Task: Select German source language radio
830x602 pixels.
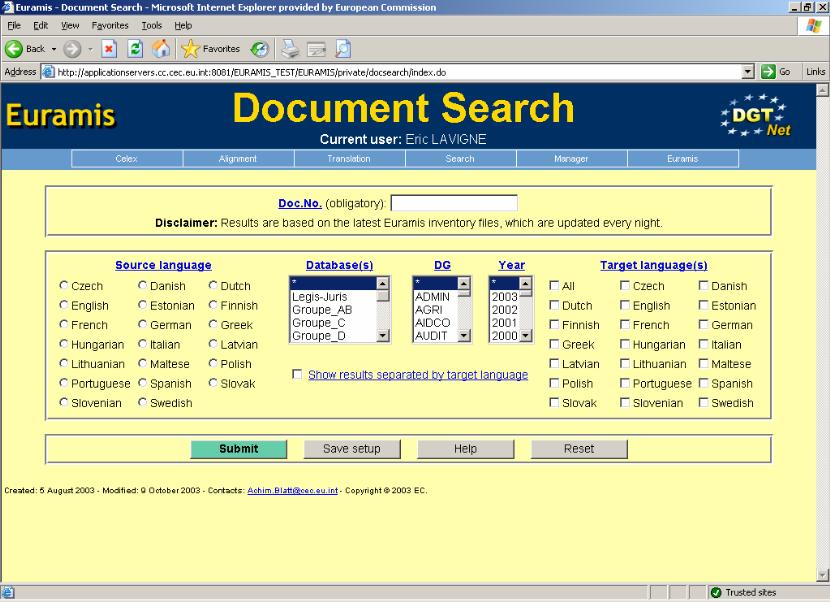Action: coord(142,324)
